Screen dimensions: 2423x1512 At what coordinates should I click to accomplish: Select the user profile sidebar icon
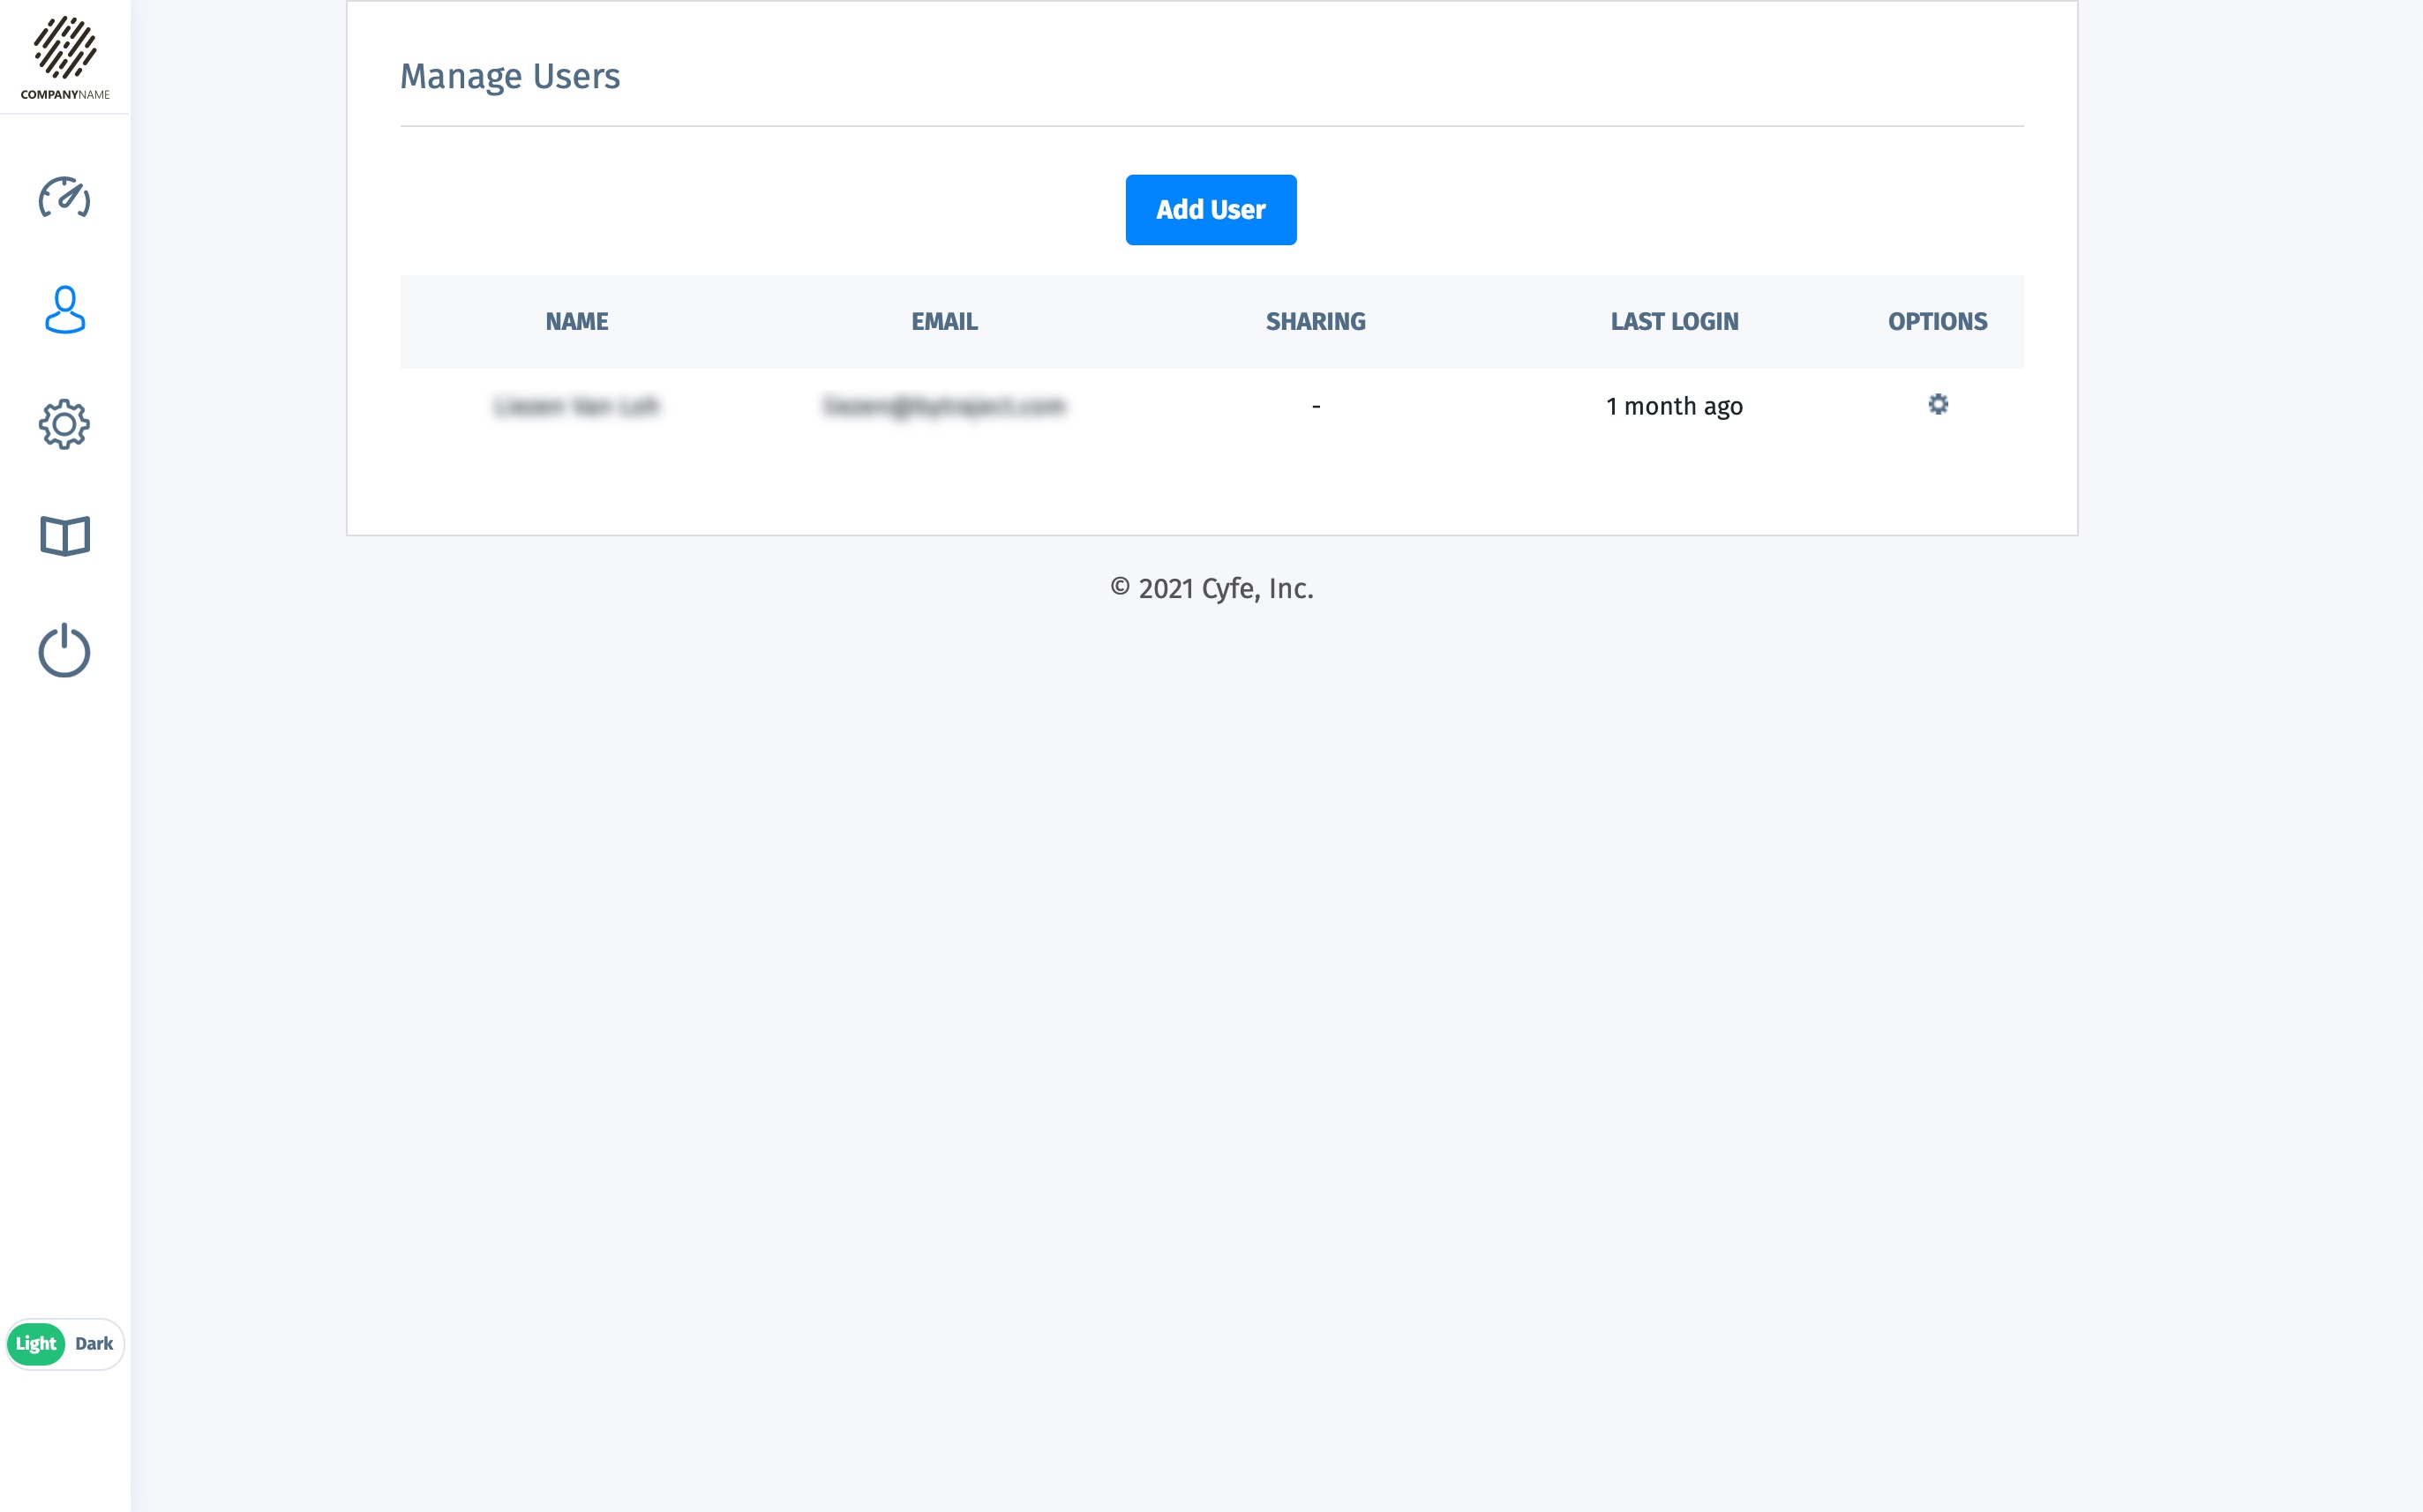pos(65,310)
